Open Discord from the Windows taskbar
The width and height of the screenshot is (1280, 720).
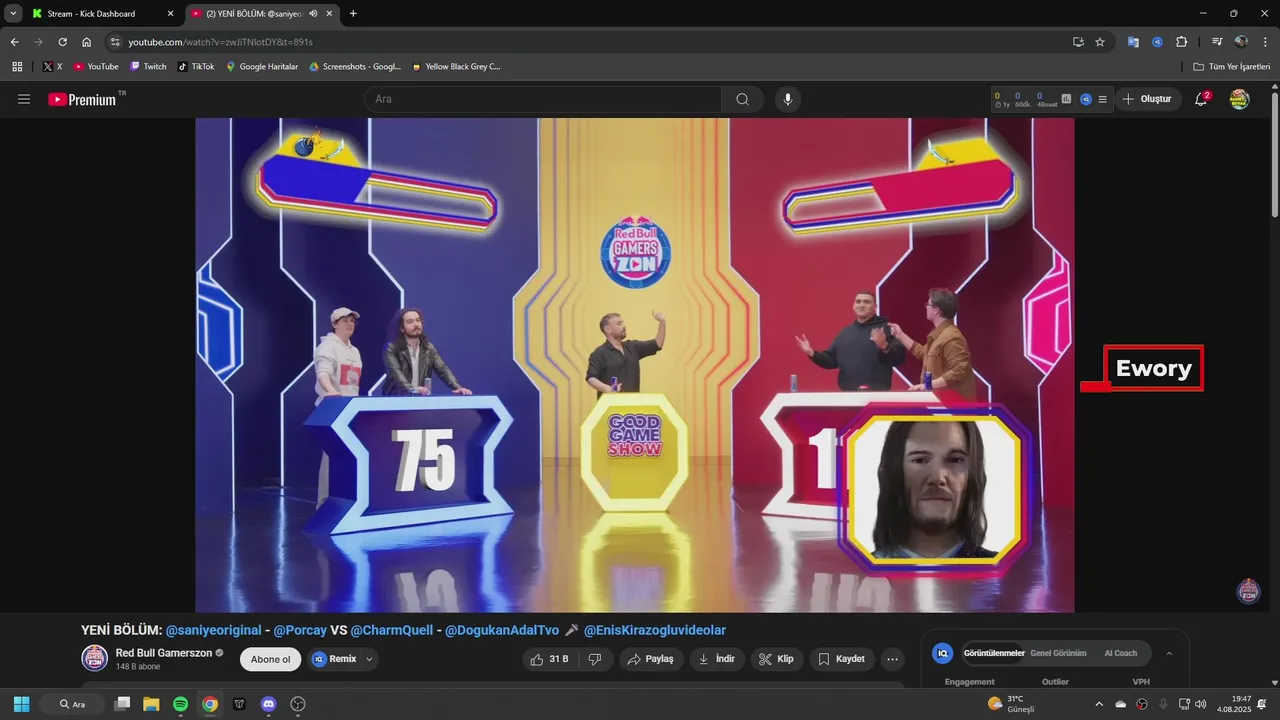click(268, 704)
